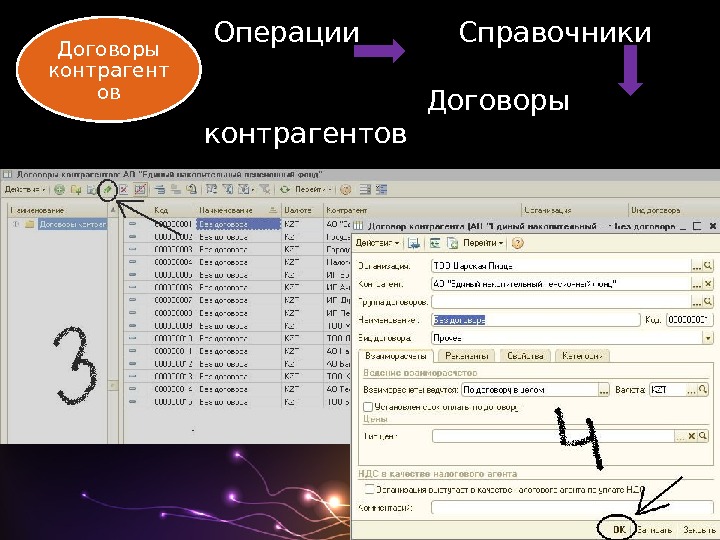
Task: Click the green reread icon in contract form toolbar
Action: tap(434, 243)
